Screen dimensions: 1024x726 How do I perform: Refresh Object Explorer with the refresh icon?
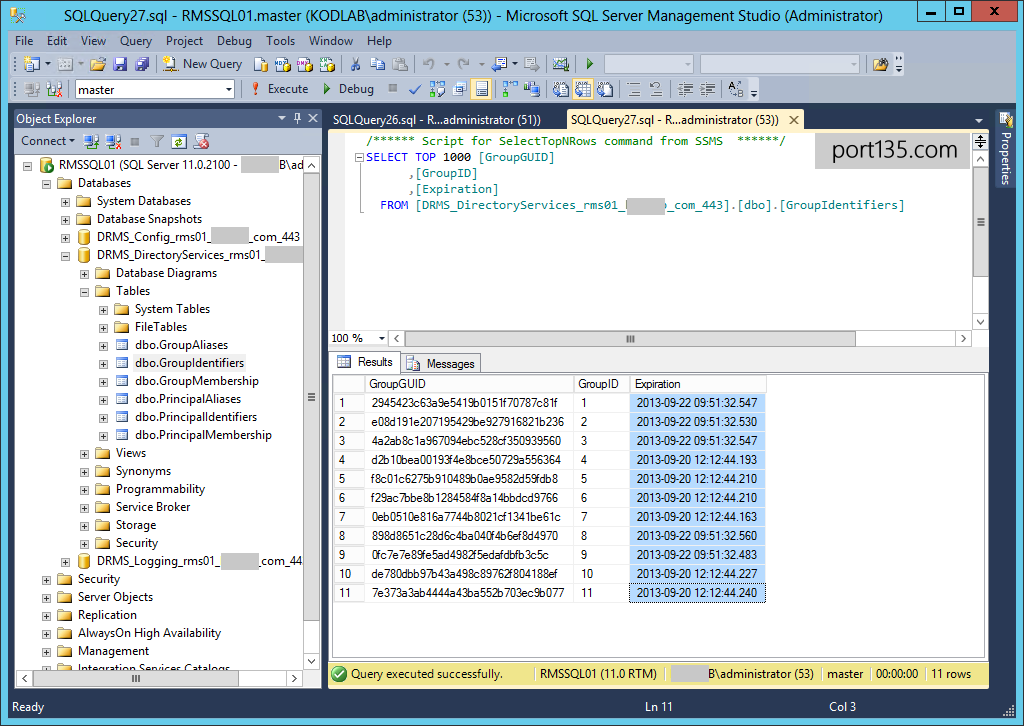(179, 142)
